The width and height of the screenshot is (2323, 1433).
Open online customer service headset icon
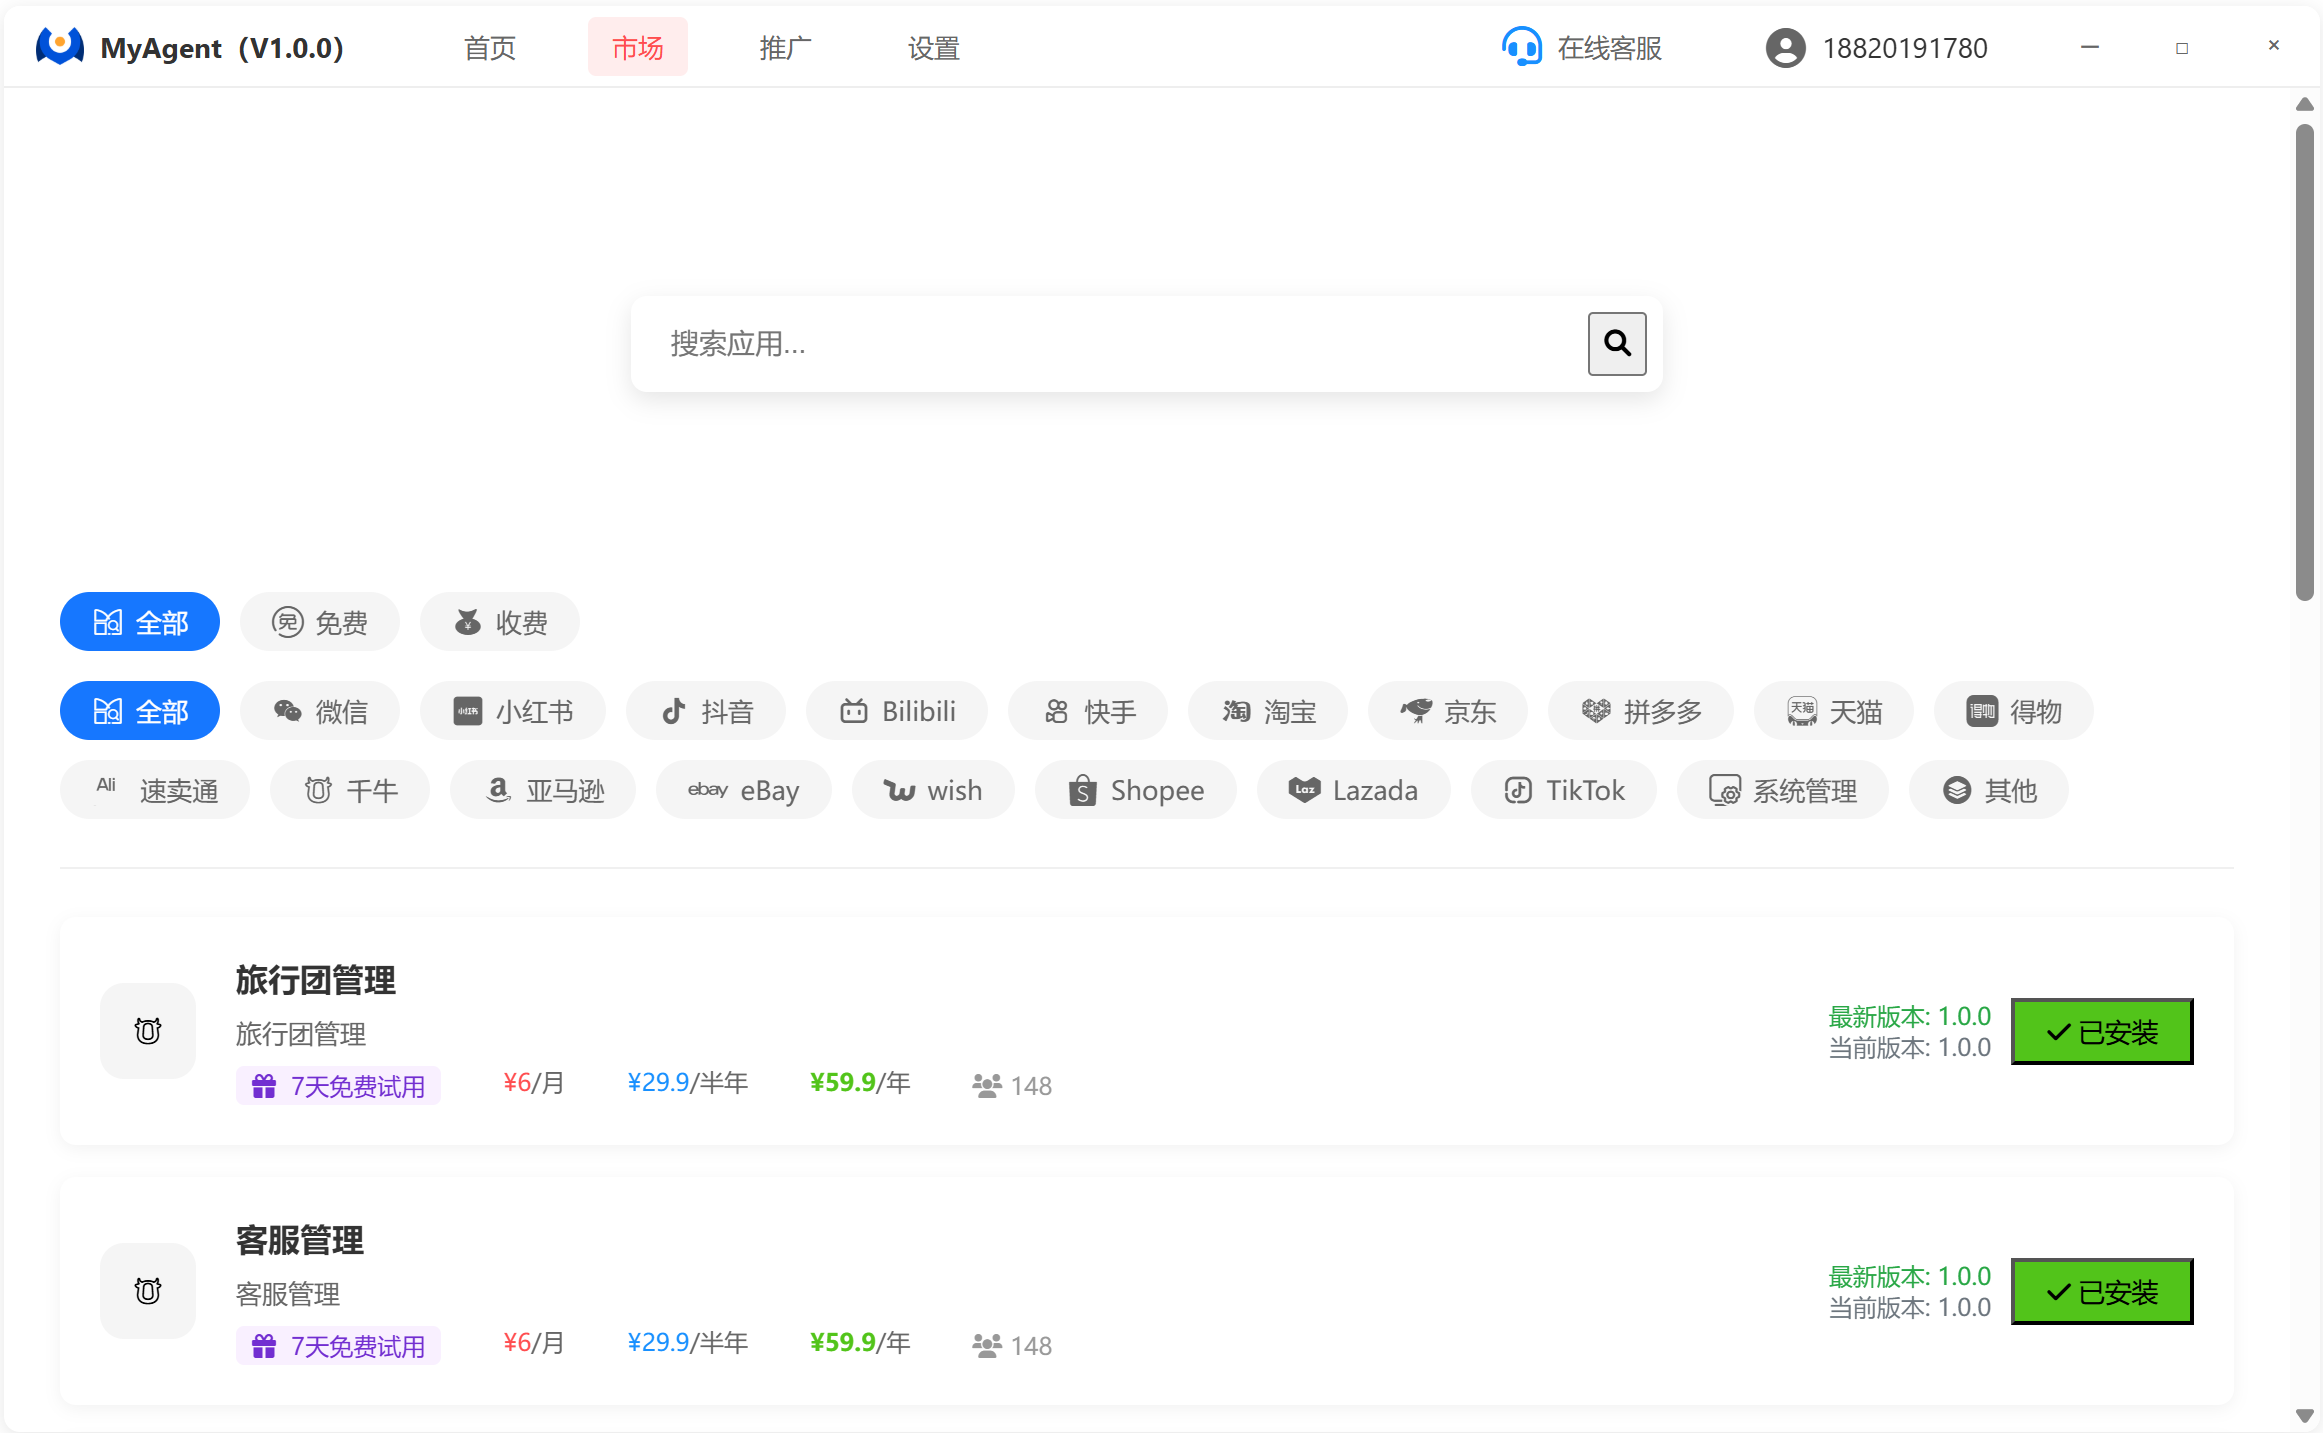(1521, 47)
